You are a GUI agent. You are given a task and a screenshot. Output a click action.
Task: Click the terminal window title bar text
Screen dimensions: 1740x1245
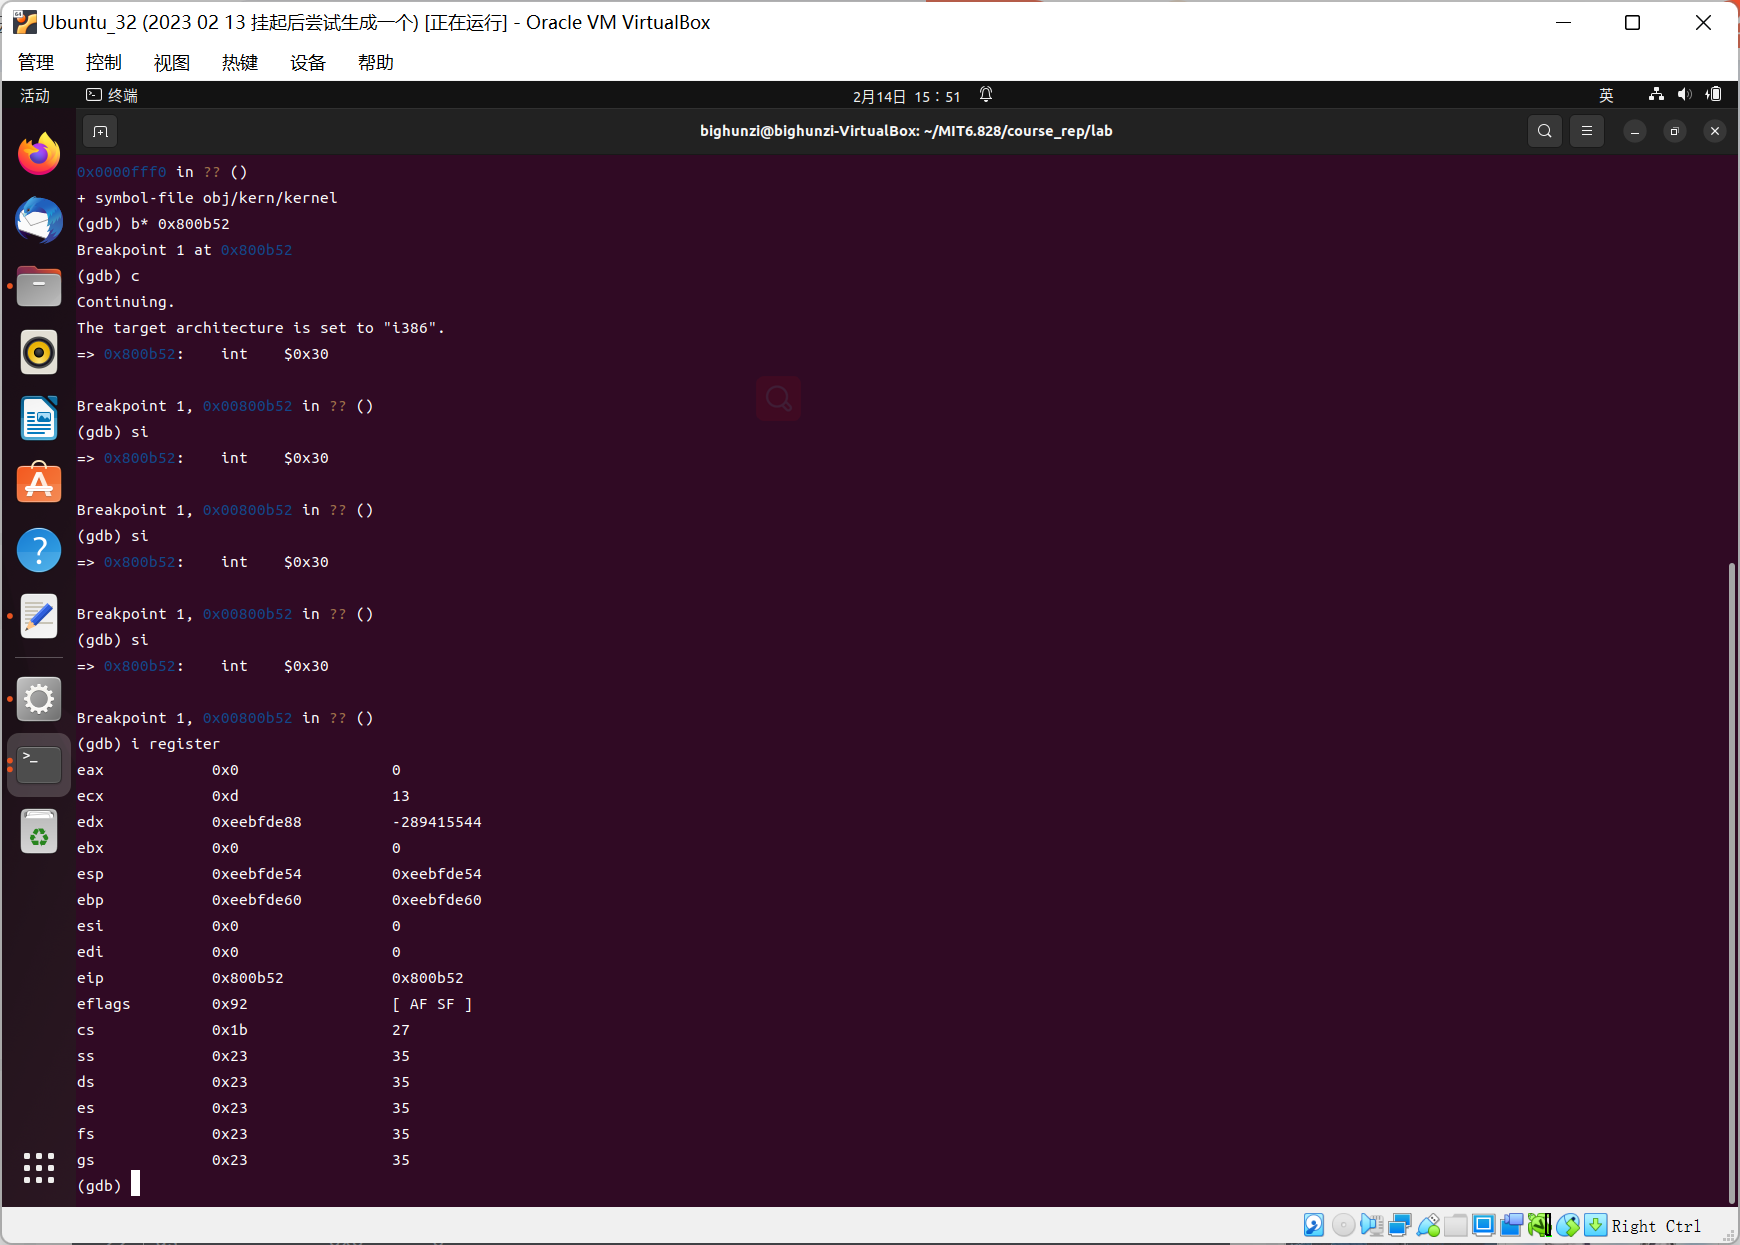tap(906, 131)
